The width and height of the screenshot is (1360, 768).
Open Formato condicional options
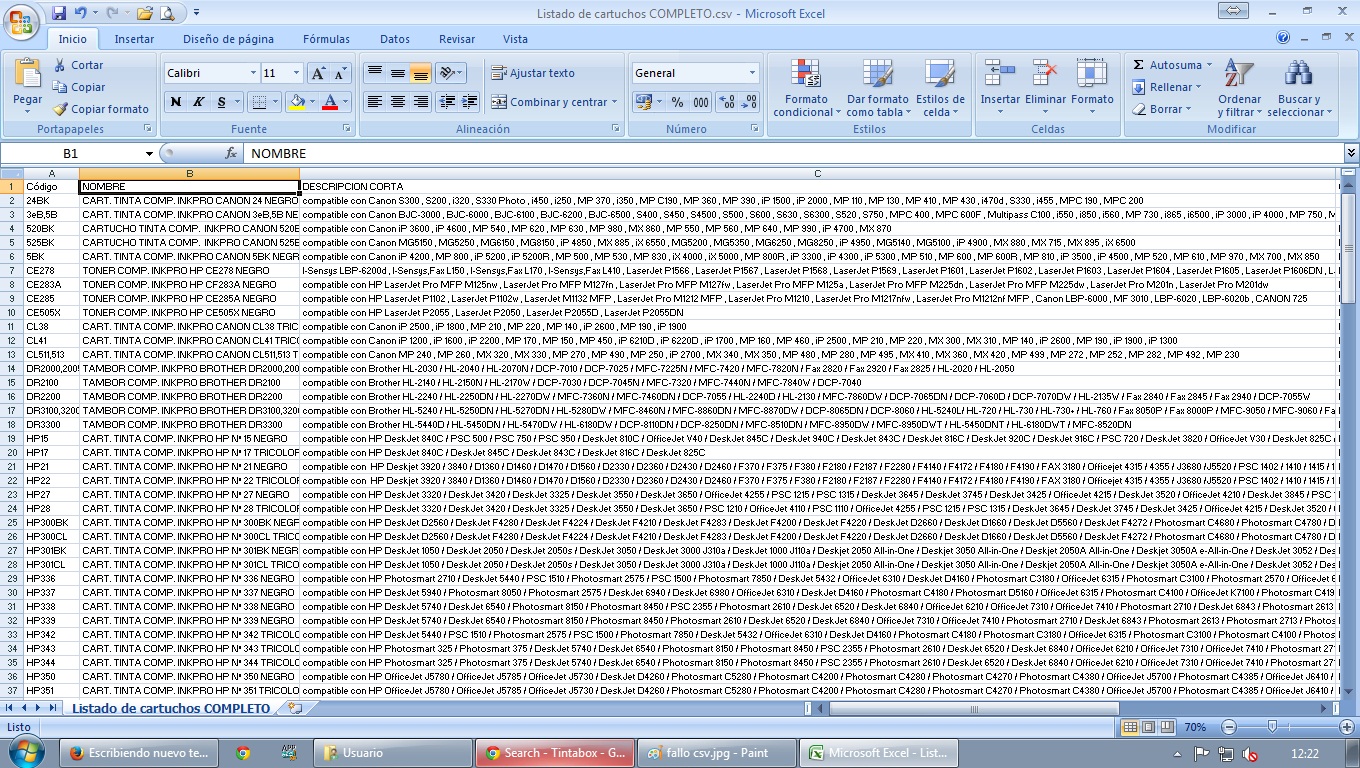pyautogui.click(x=806, y=87)
